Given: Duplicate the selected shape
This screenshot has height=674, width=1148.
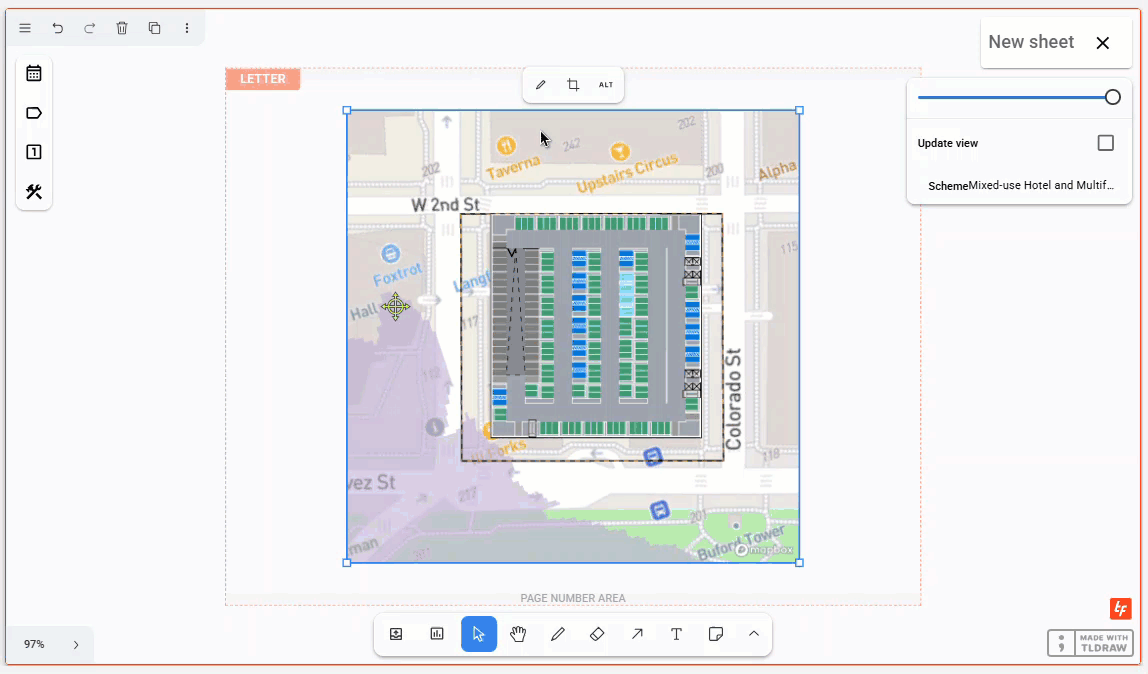Looking at the screenshot, I should pos(154,28).
